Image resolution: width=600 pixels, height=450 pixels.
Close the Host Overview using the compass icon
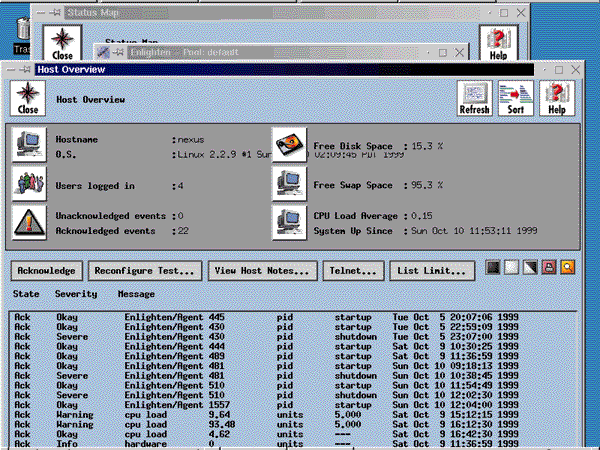tap(28, 98)
